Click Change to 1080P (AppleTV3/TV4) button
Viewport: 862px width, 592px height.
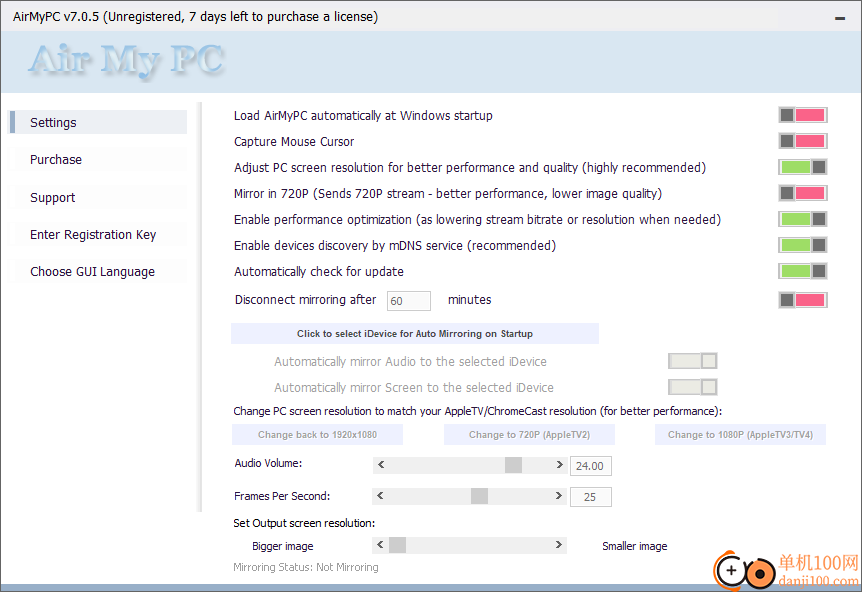(740, 435)
